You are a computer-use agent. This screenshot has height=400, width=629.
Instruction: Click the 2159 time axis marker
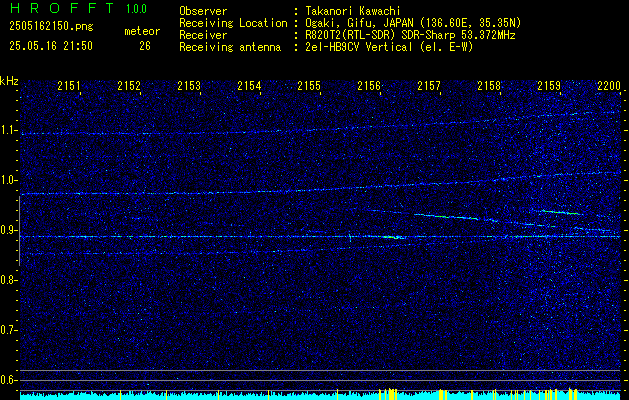[x=549, y=85]
